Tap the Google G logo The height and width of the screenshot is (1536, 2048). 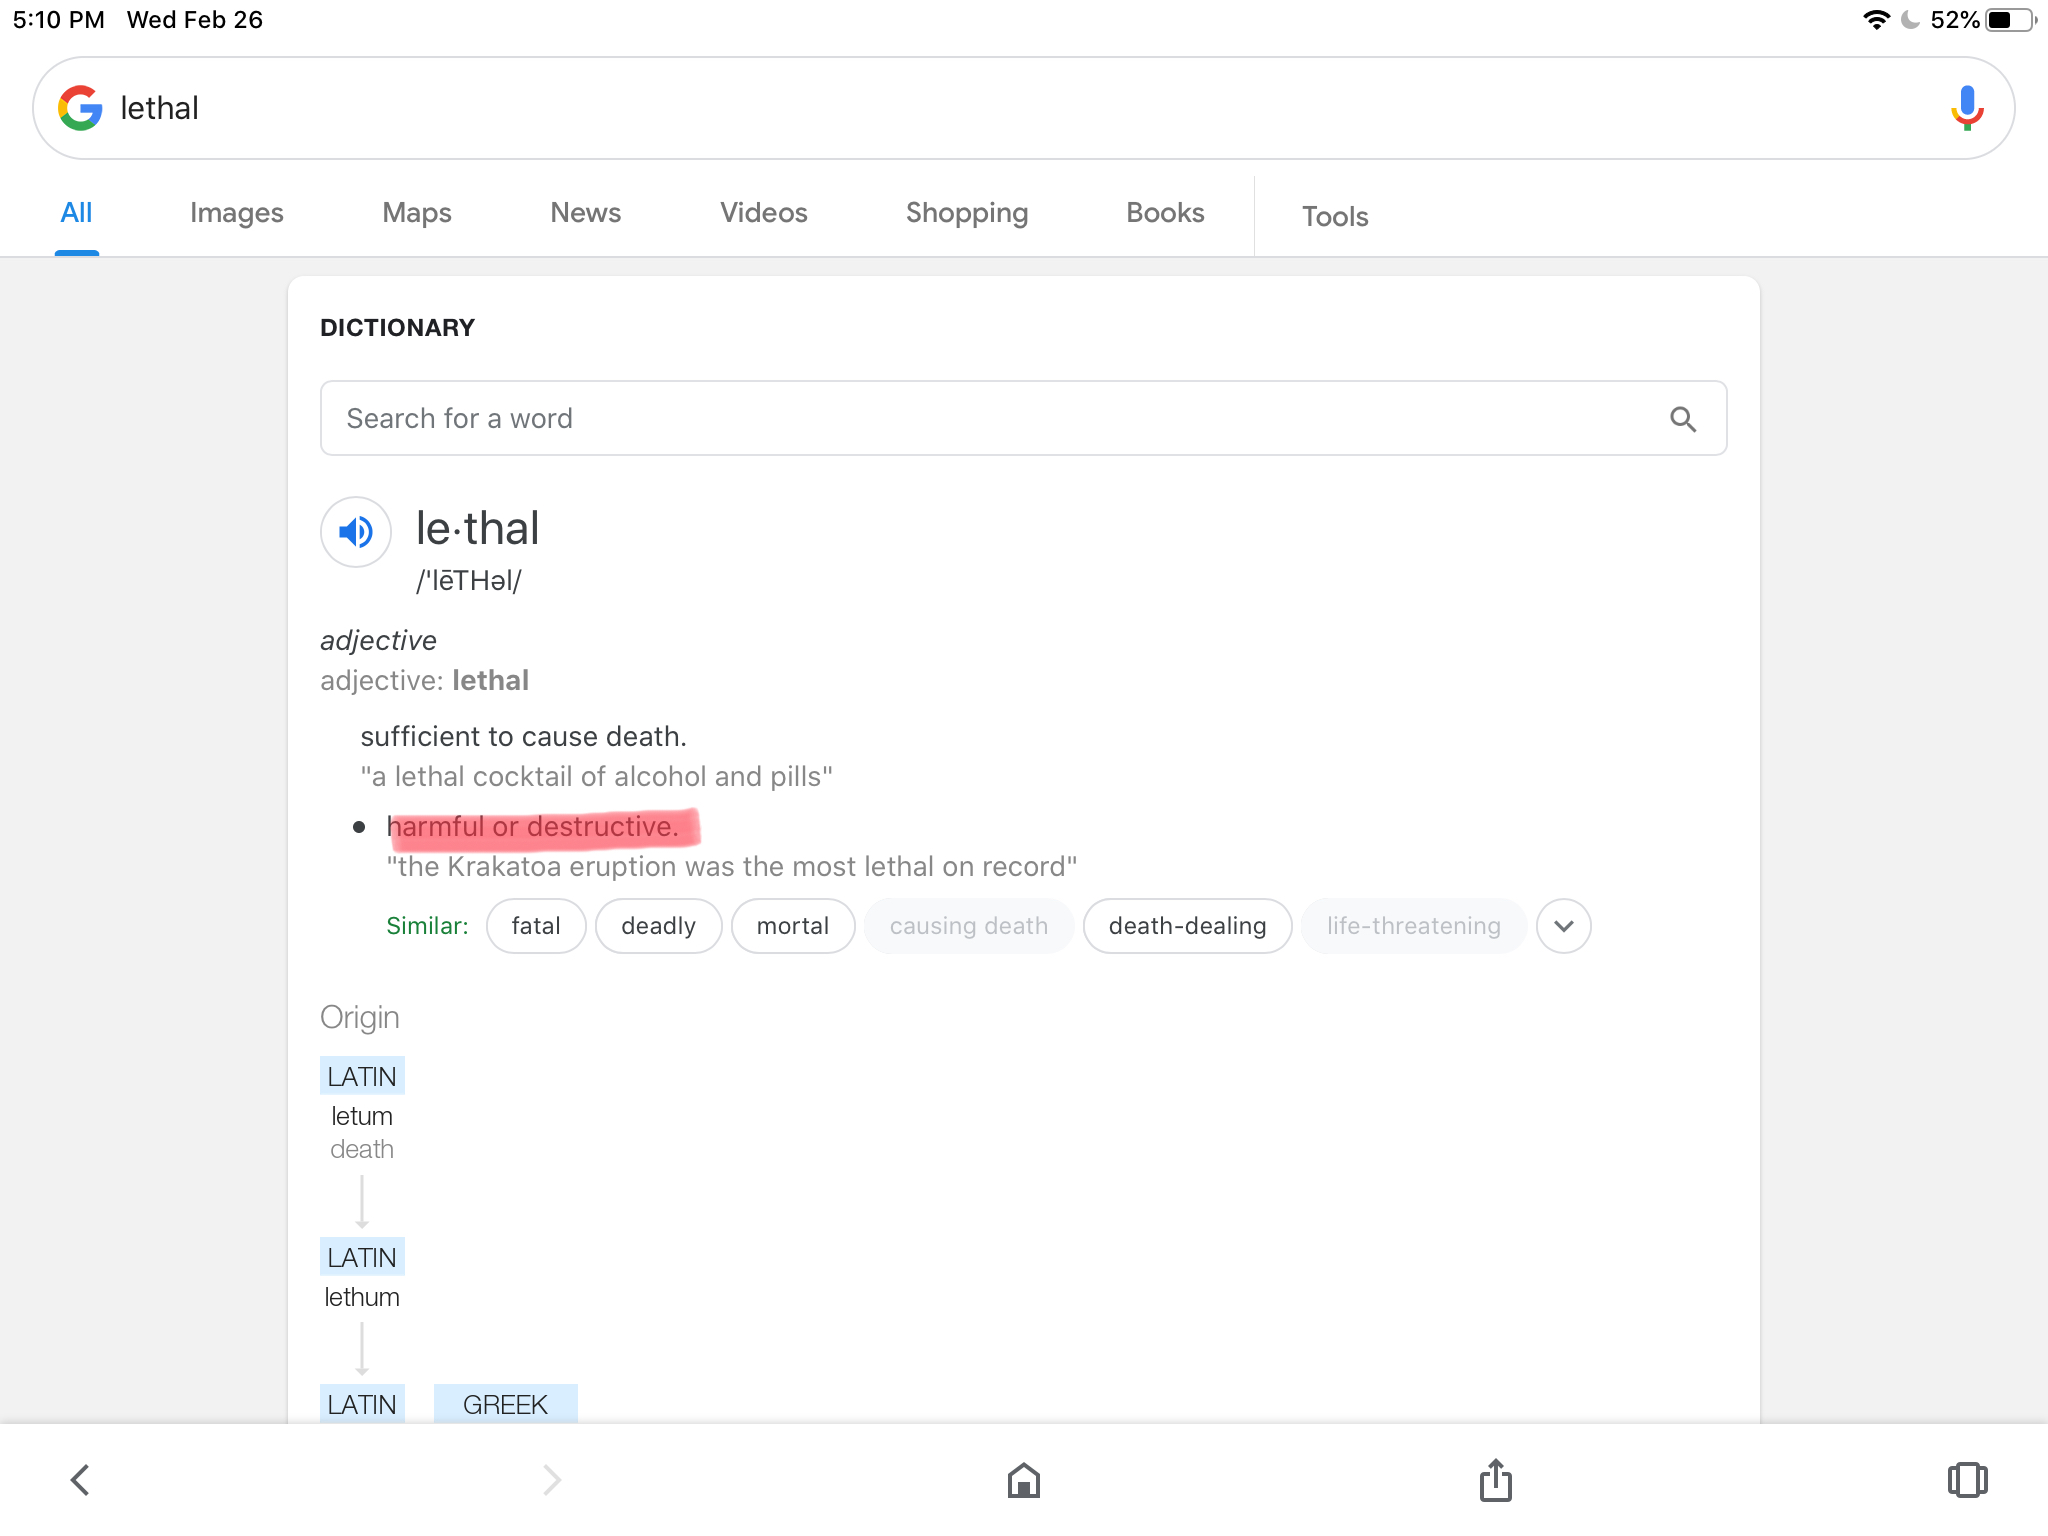80,108
